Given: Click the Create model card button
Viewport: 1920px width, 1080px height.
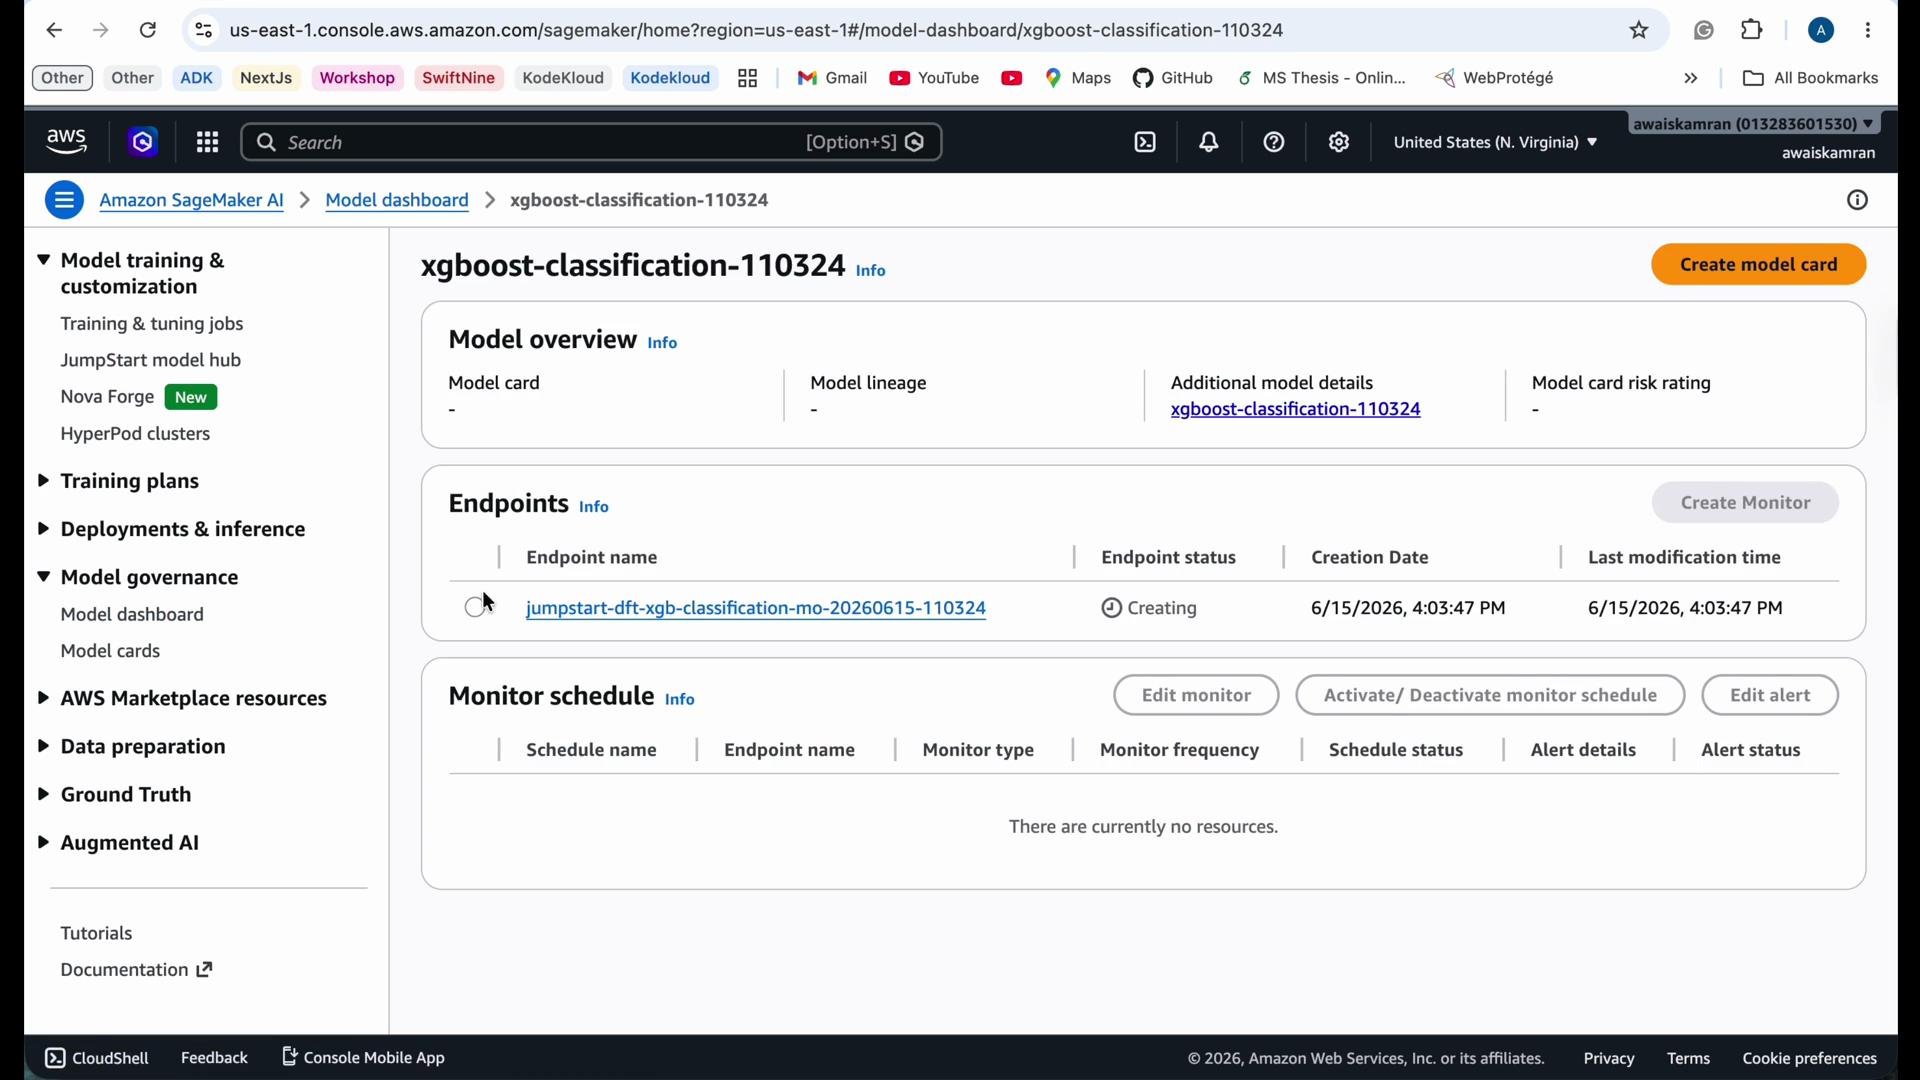Looking at the screenshot, I should pyautogui.click(x=1759, y=265).
